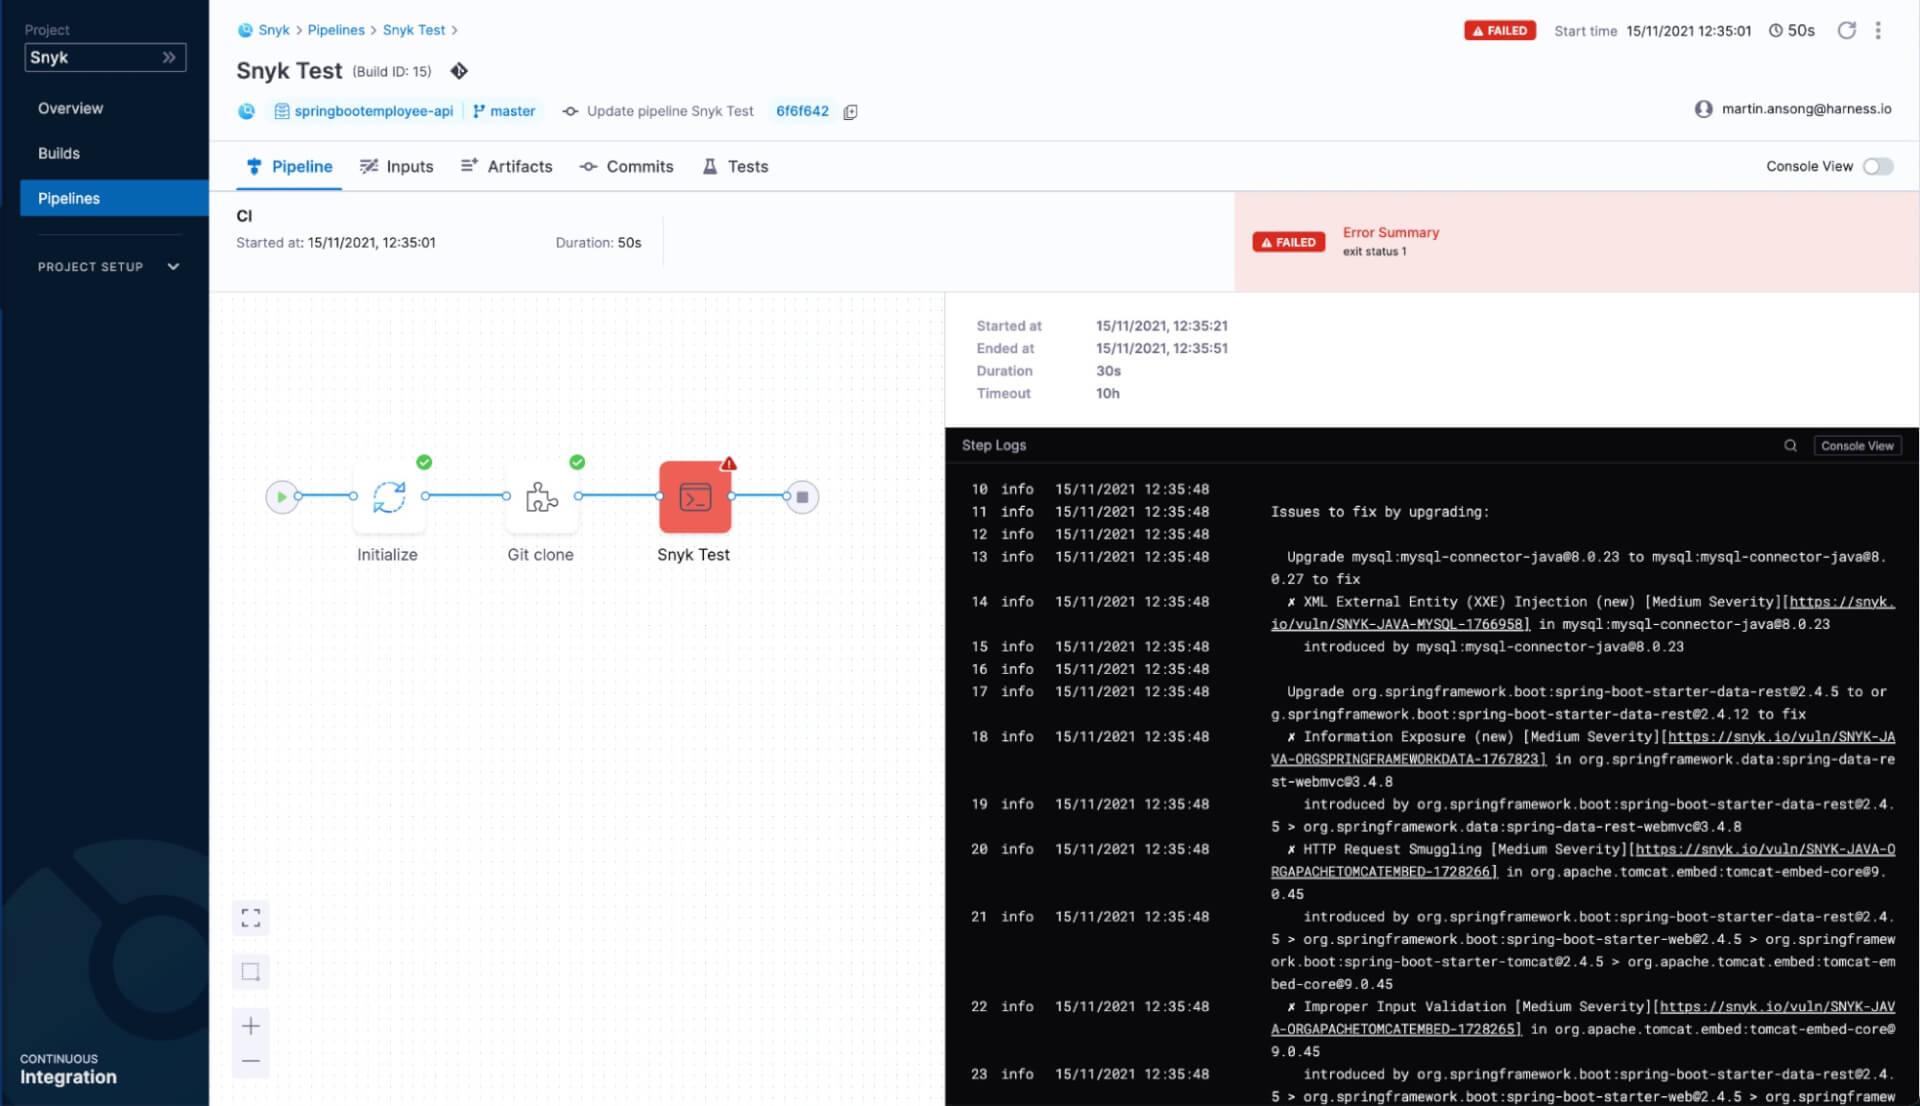
Task: Copy commit hash with the copy icon
Action: 850,112
